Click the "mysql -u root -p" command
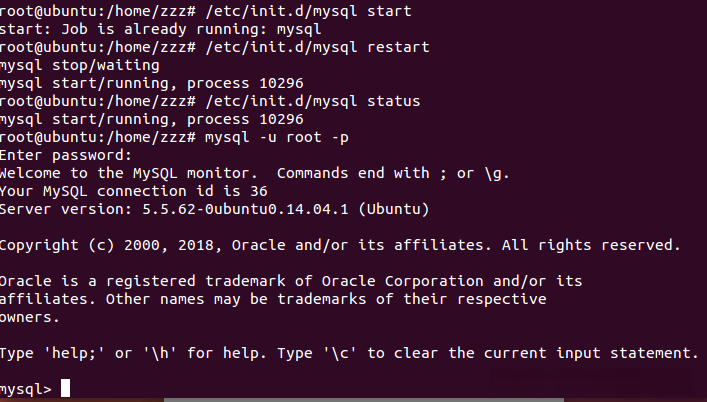 point(270,137)
